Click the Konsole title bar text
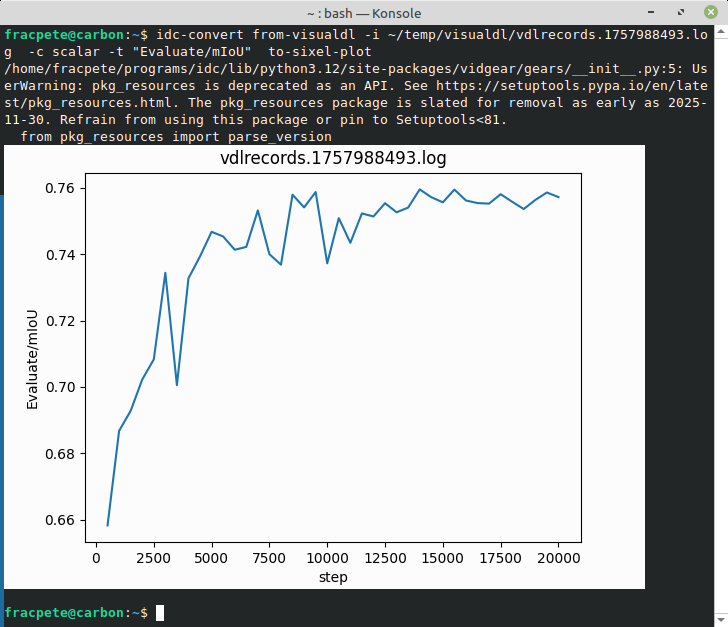The width and height of the screenshot is (728, 627). coord(364,12)
